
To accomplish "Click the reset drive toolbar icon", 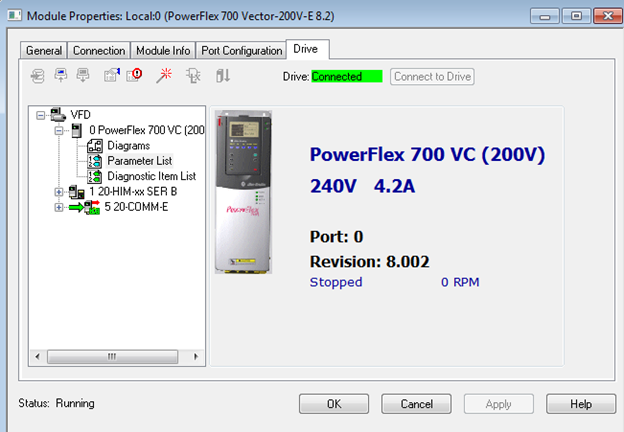I will tap(223, 75).
